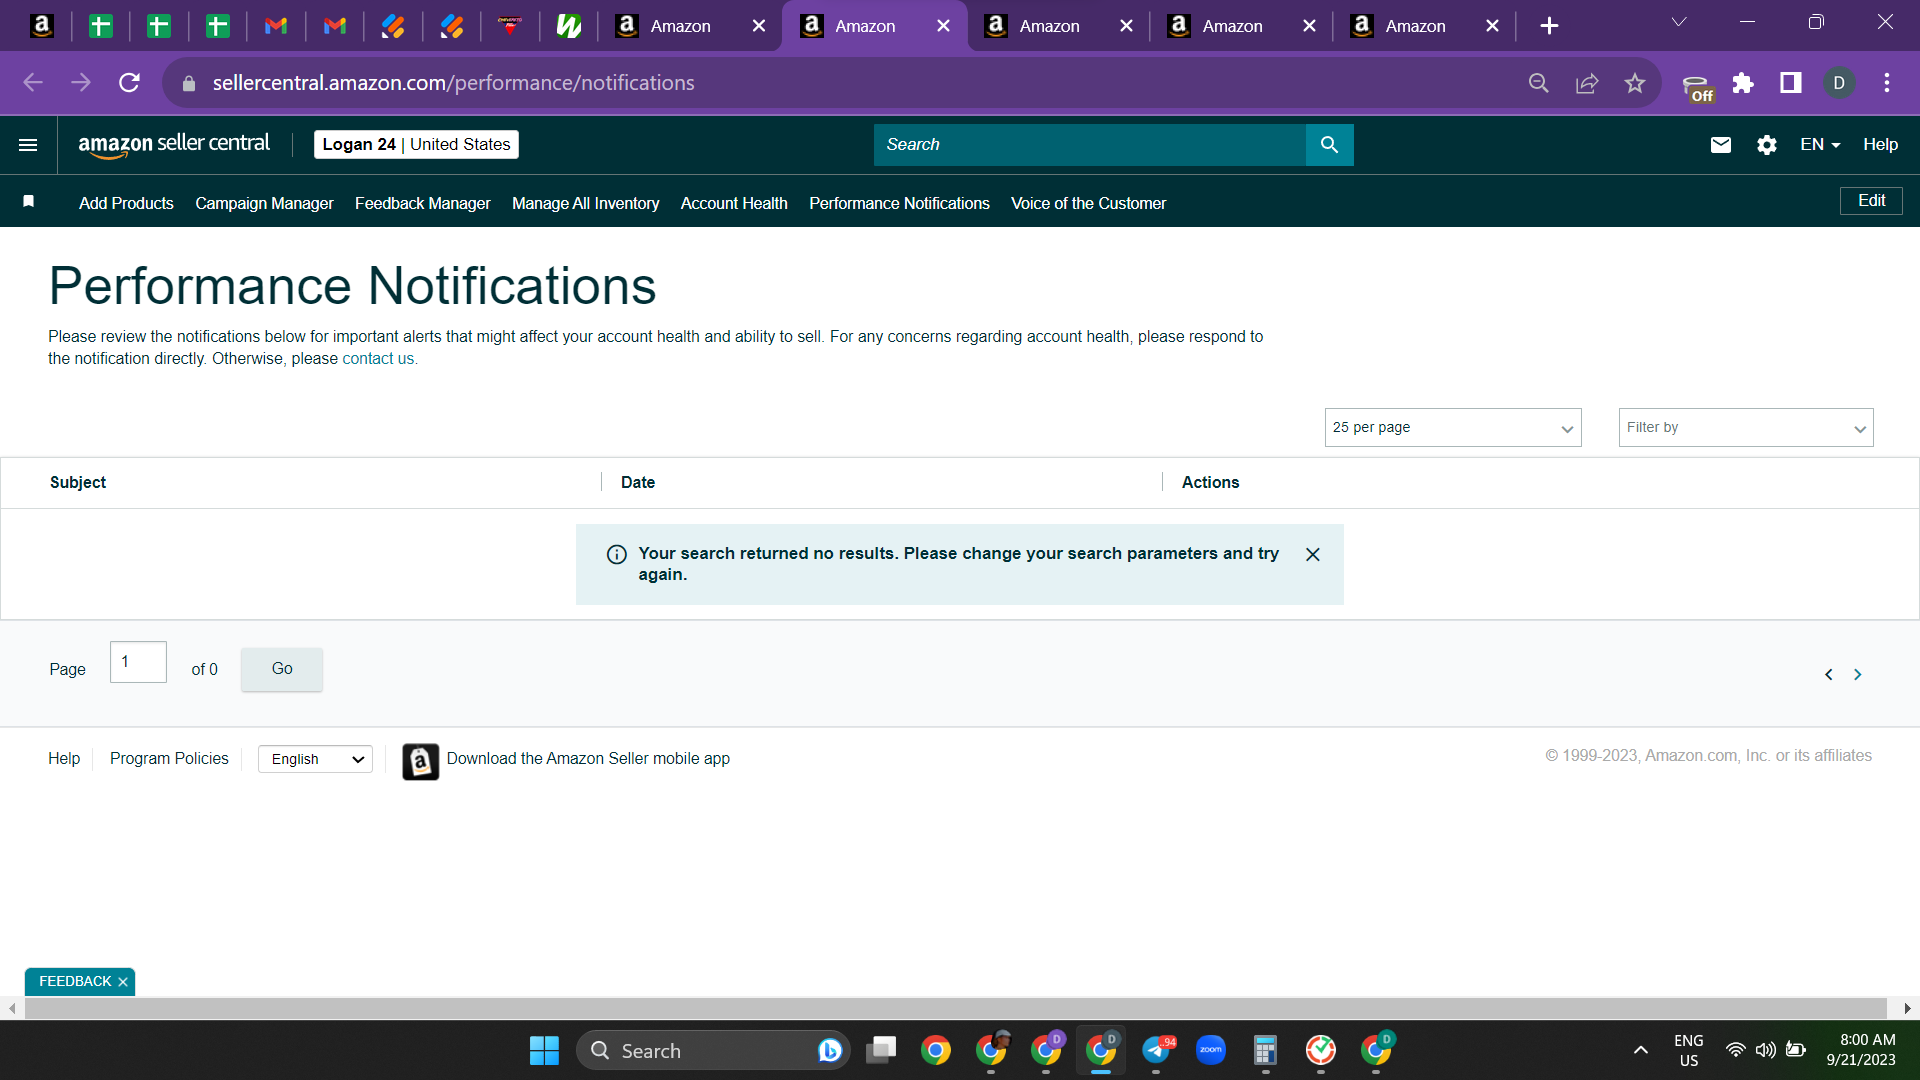
Task: Open the Help link in top header
Action: (1880, 145)
